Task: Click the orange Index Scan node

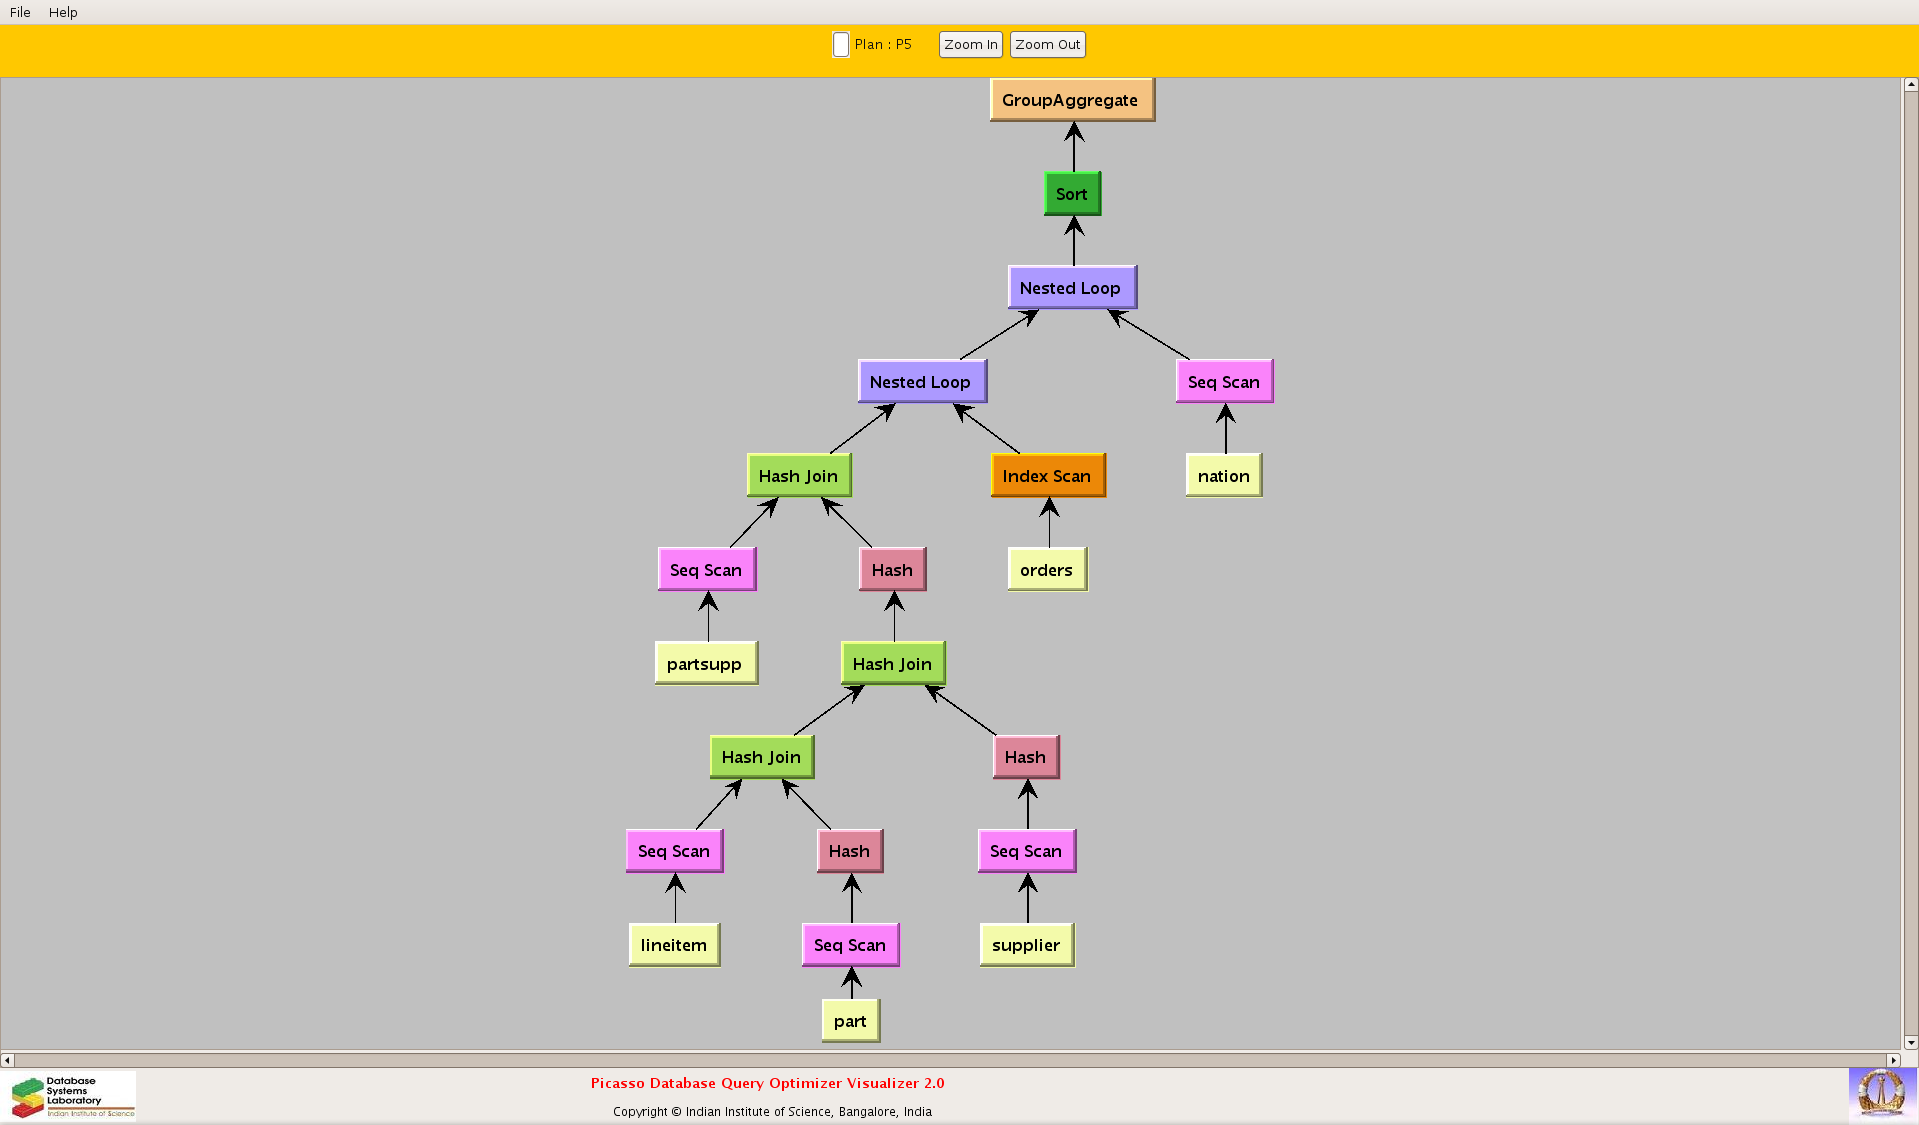Action: 1047,476
